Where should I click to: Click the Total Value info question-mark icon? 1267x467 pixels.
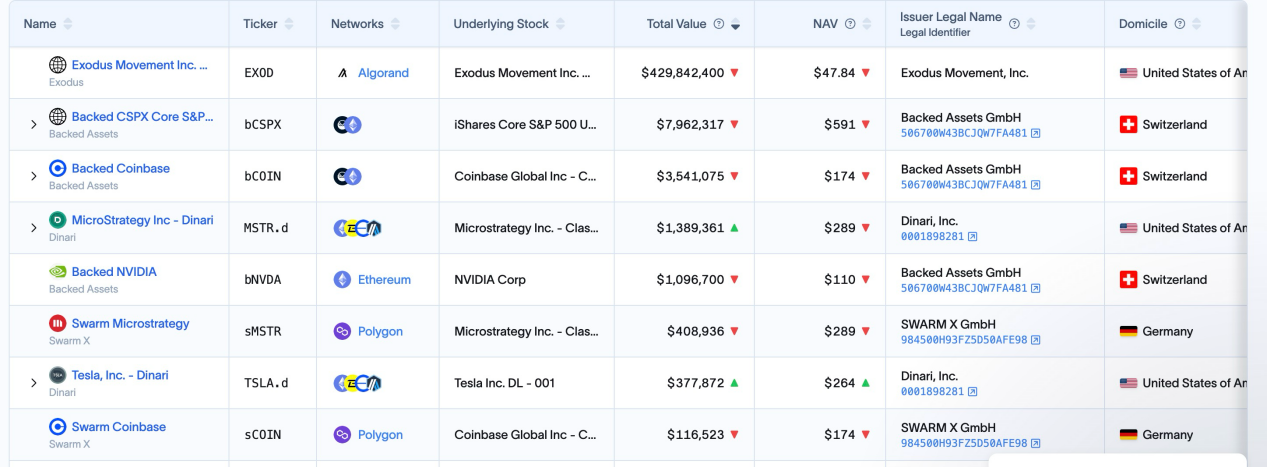(718, 24)
